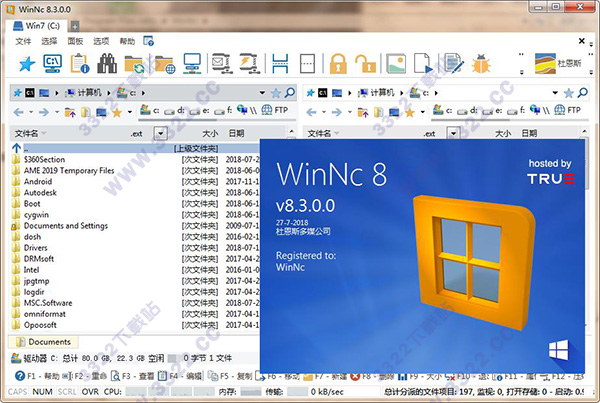This screenshot has width=600, height=403.
Task: Go back in the left pane
Action: [x=18, y=112]
